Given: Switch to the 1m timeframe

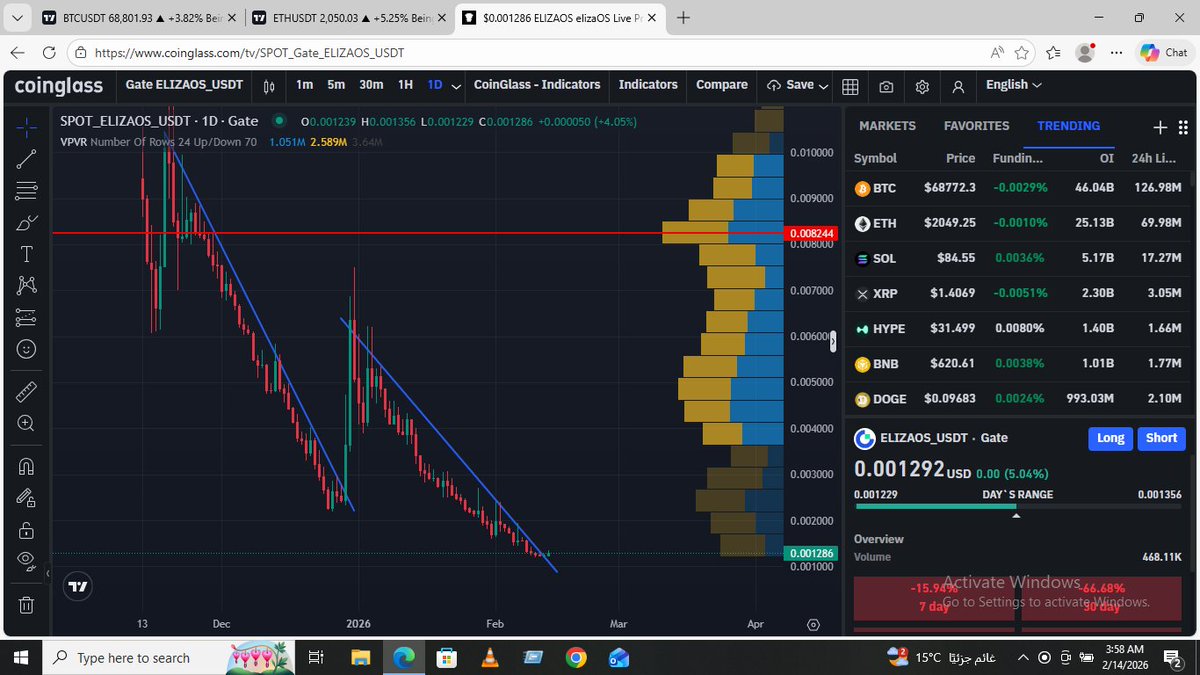Looking at the screenshot, I should [x=305, y=85].
